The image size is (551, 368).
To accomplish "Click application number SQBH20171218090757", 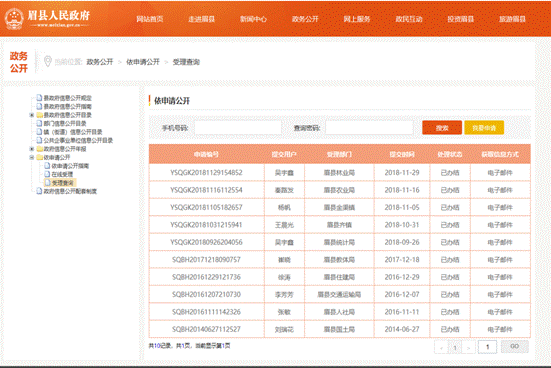I will coord(206,259).
